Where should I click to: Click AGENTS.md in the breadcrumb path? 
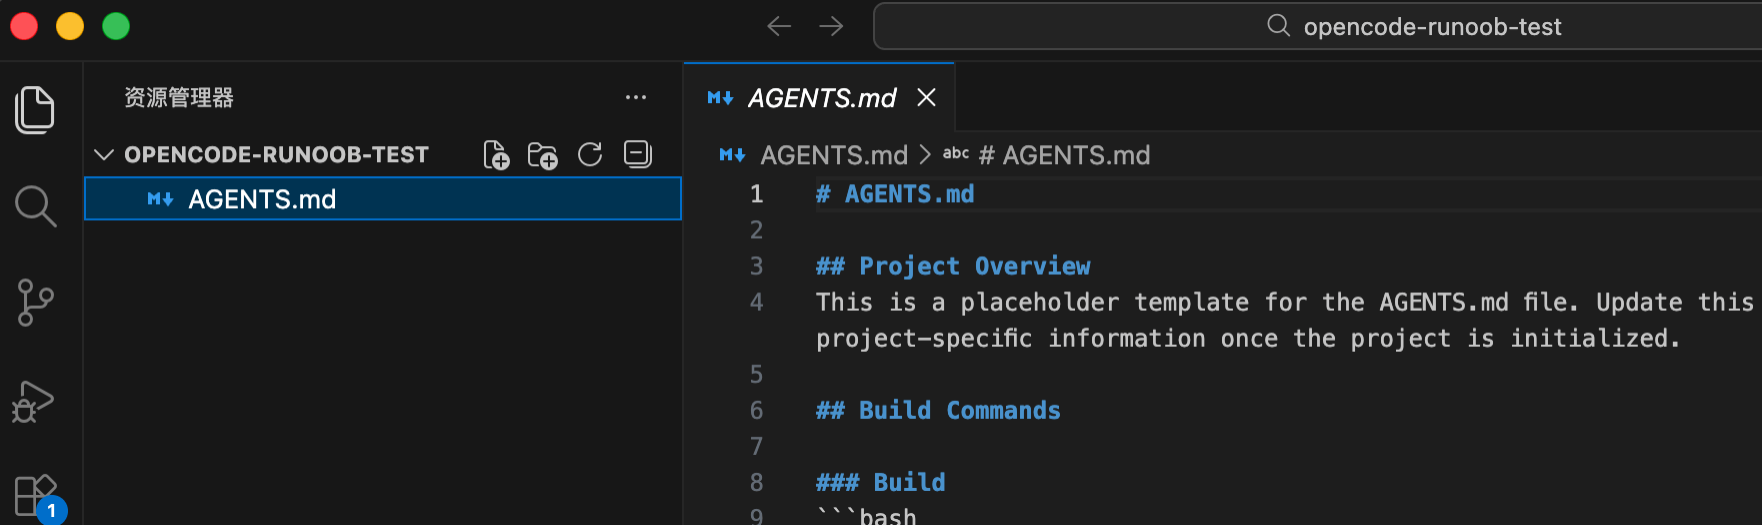pyautogui.click(x=834, y=155)
